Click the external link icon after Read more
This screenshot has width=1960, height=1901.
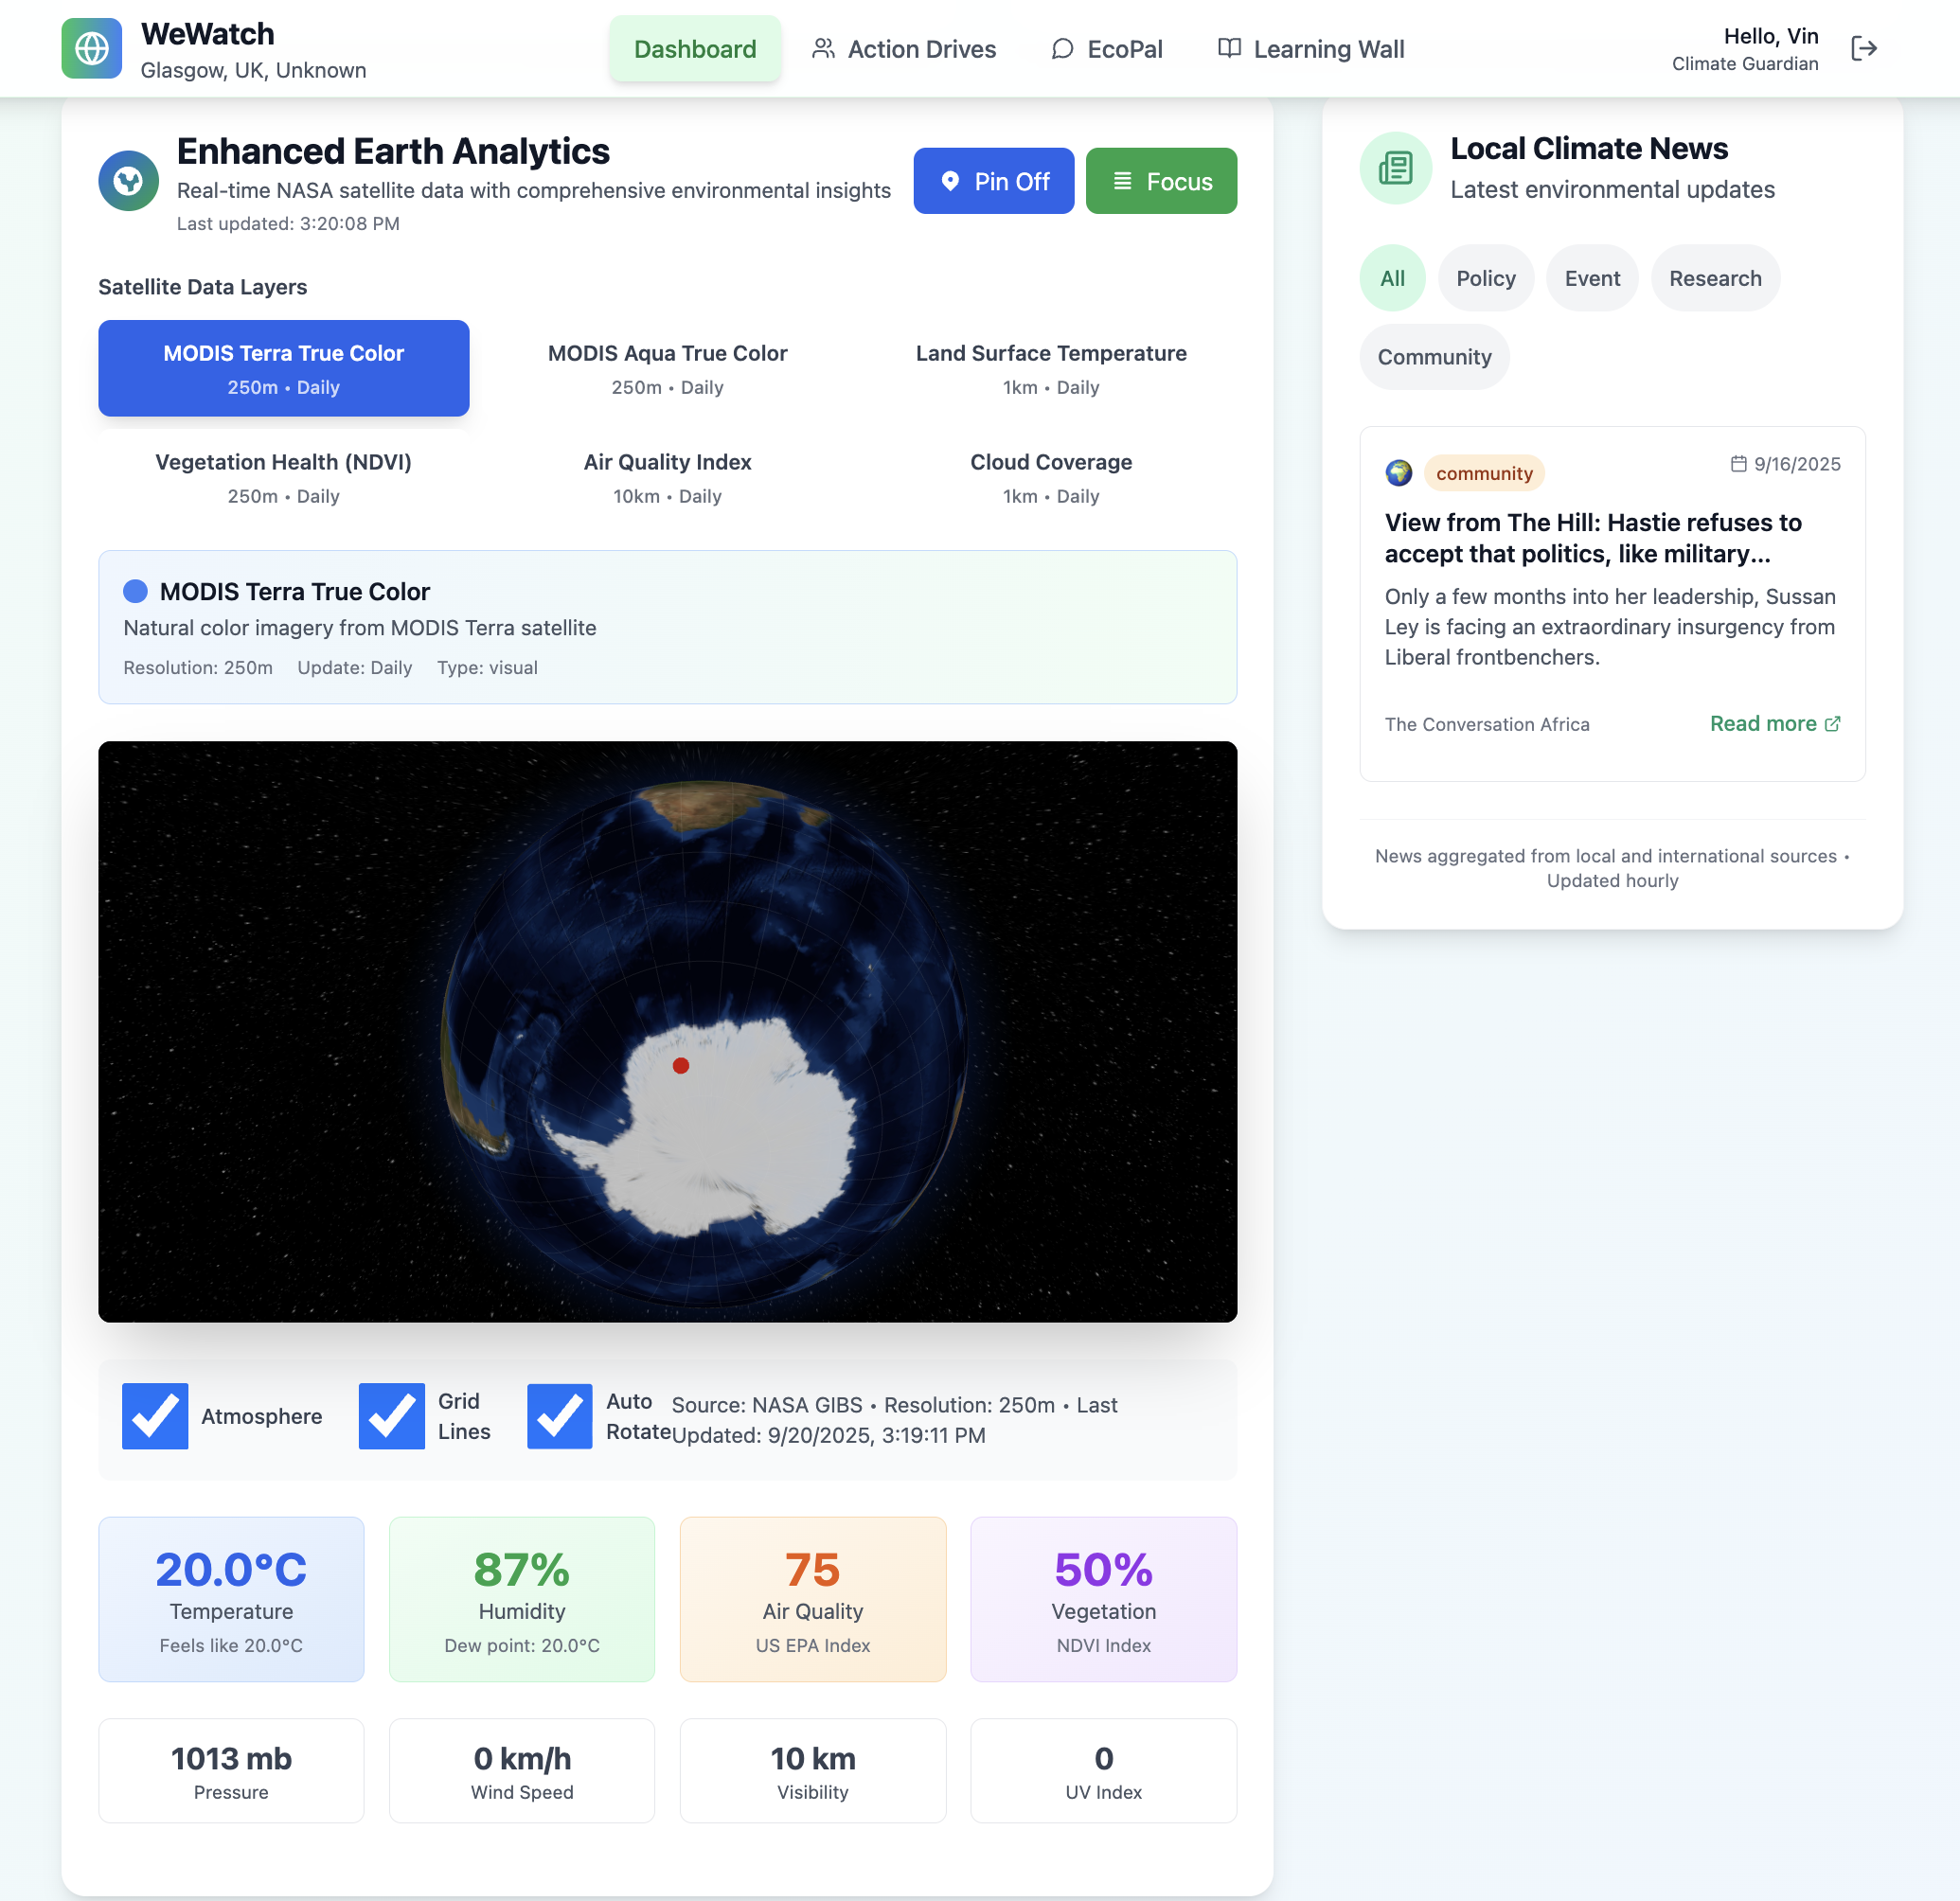1832,724
